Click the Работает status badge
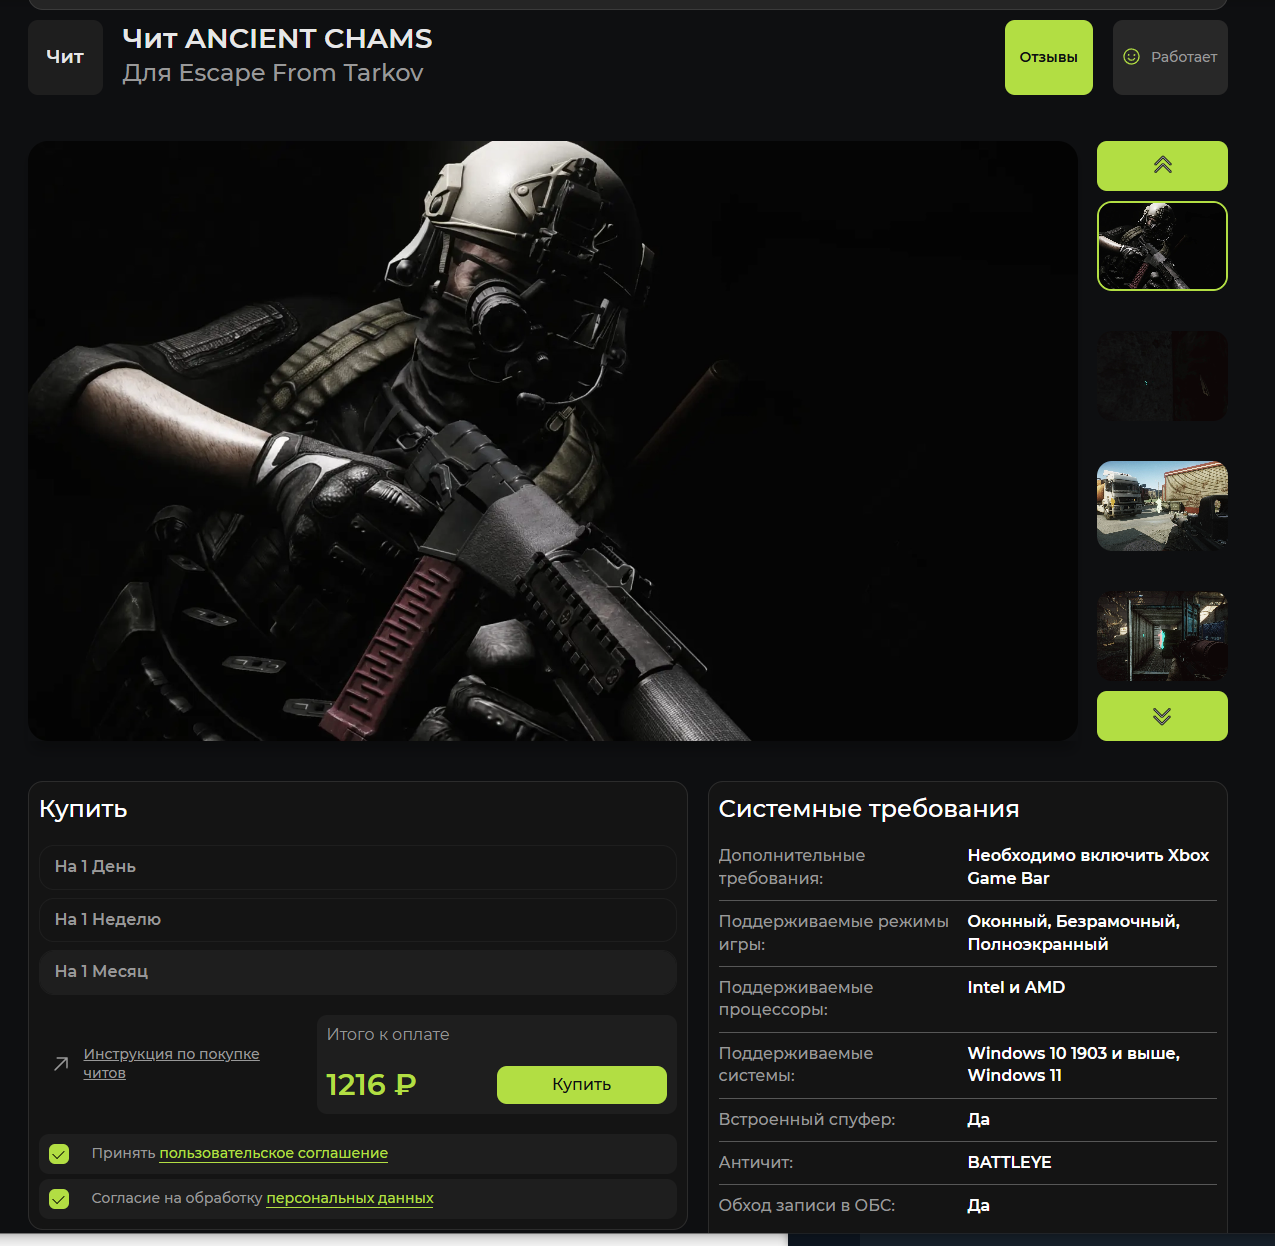Screen dimensions: 1275x1246 [1170, 57]
